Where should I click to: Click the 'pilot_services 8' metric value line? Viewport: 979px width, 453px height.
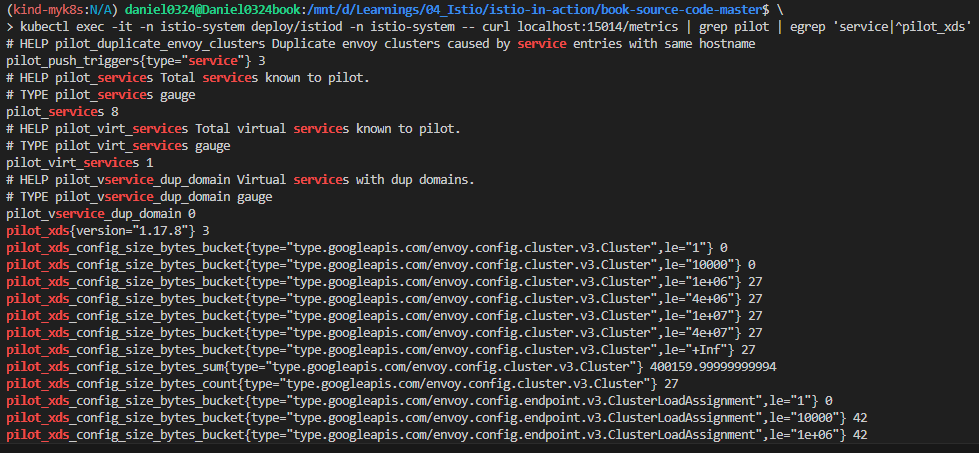tap(62, 112)
